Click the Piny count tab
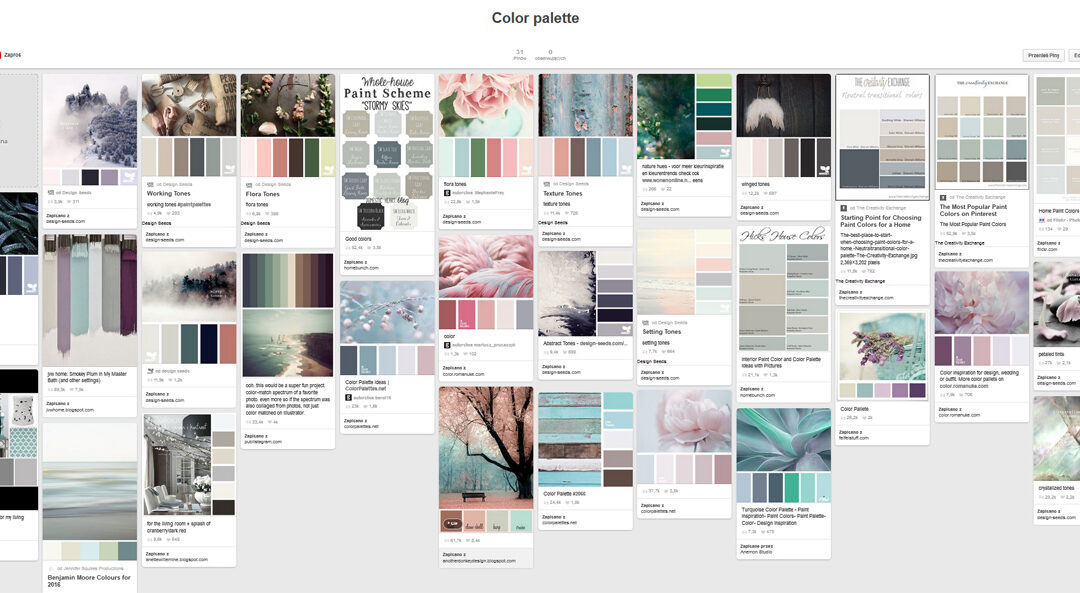1080x593 pixels. coord(519,55)
